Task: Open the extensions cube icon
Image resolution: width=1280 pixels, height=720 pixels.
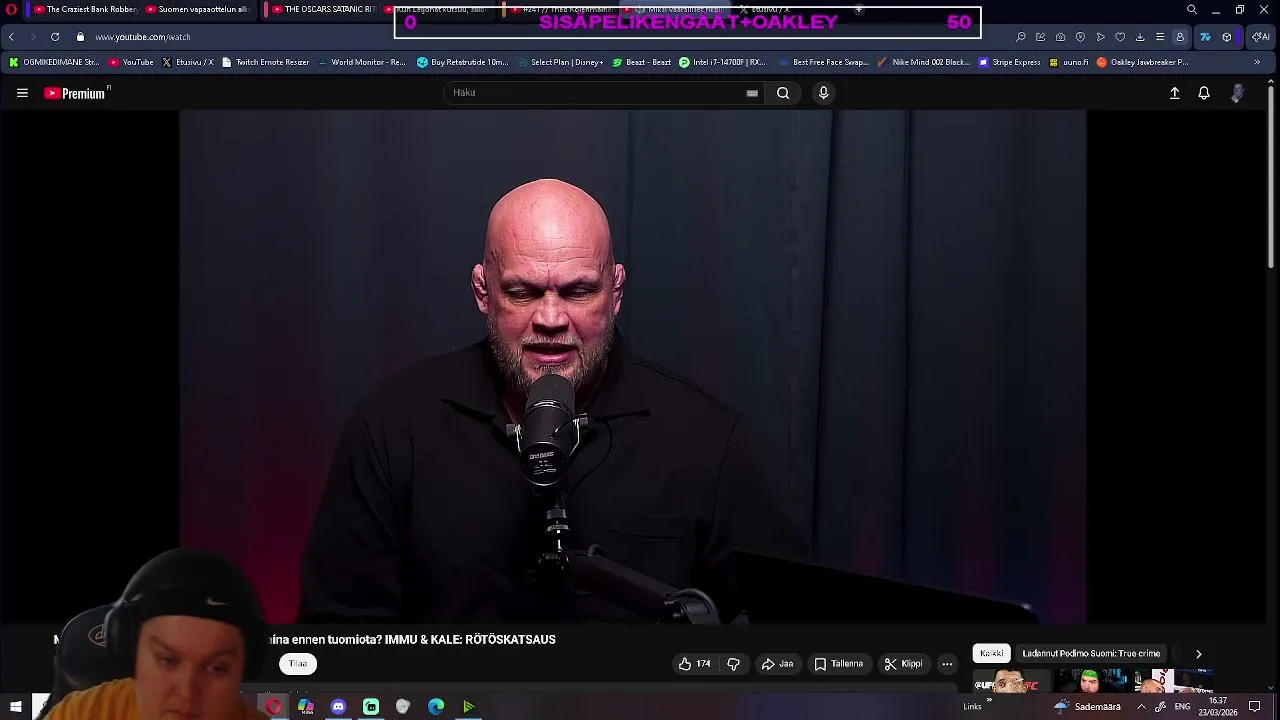Action: pos(1227,37)
